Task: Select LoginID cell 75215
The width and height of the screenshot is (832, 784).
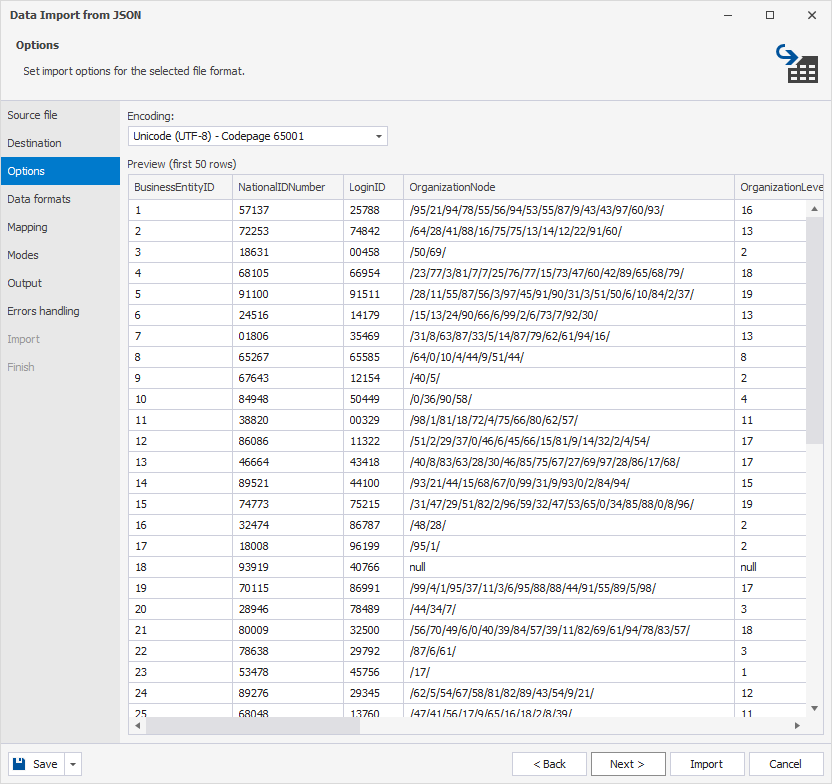Action: (374, 504)
